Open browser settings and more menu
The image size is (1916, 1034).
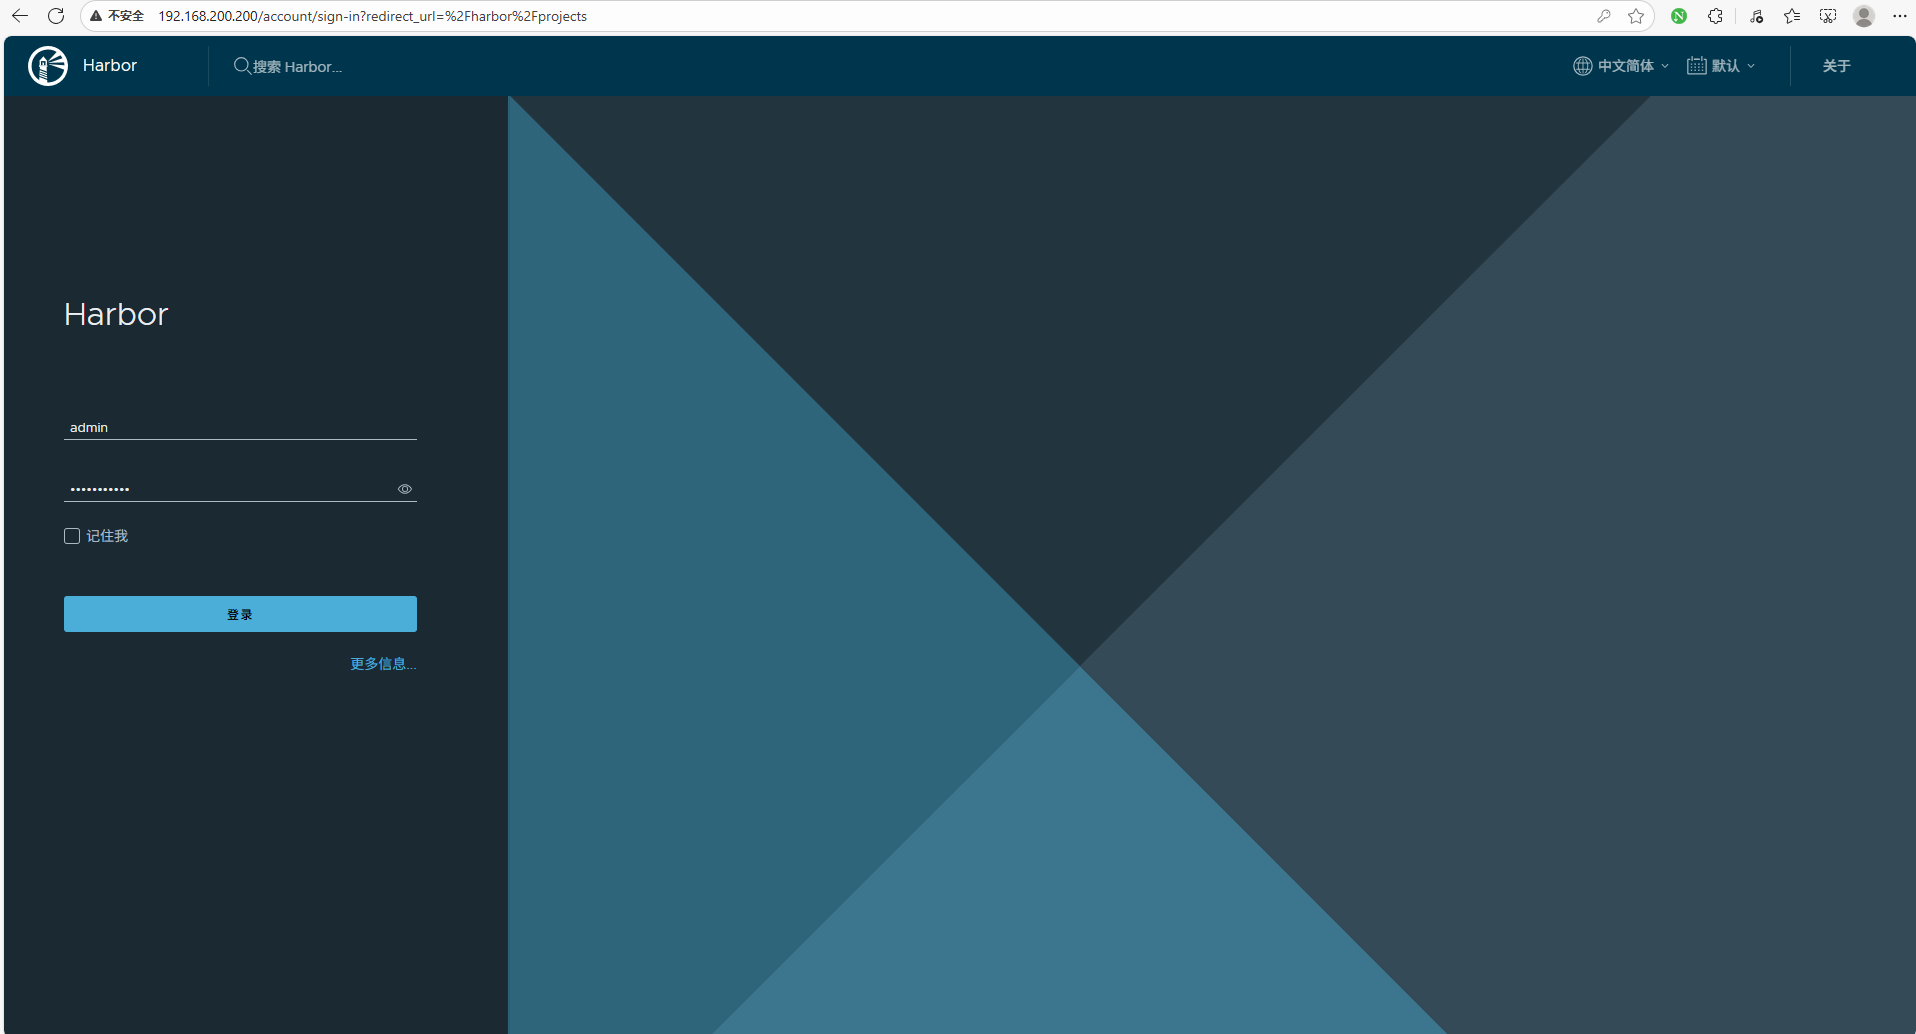(x=1900, y=16)
